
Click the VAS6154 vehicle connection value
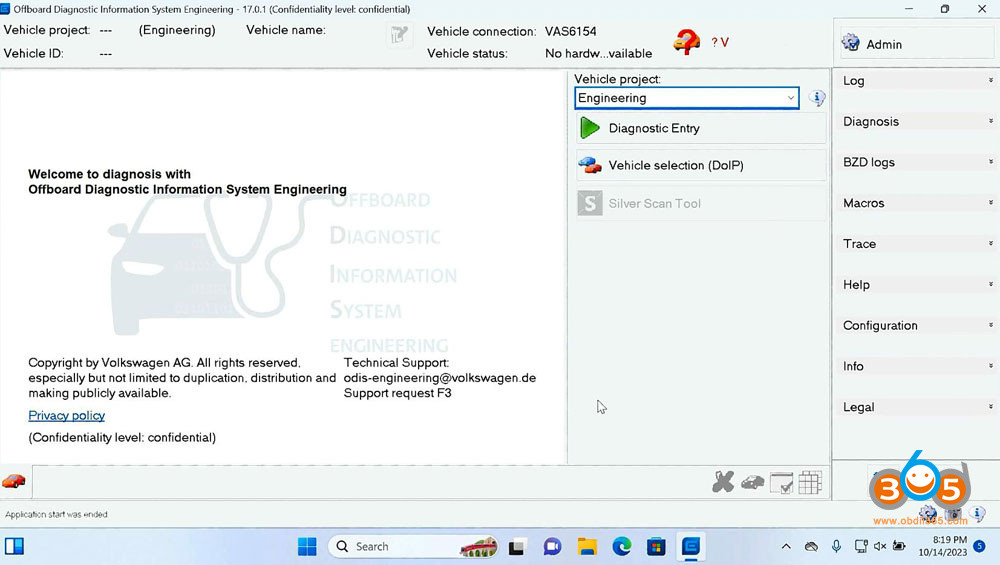[x=571, y=31]
